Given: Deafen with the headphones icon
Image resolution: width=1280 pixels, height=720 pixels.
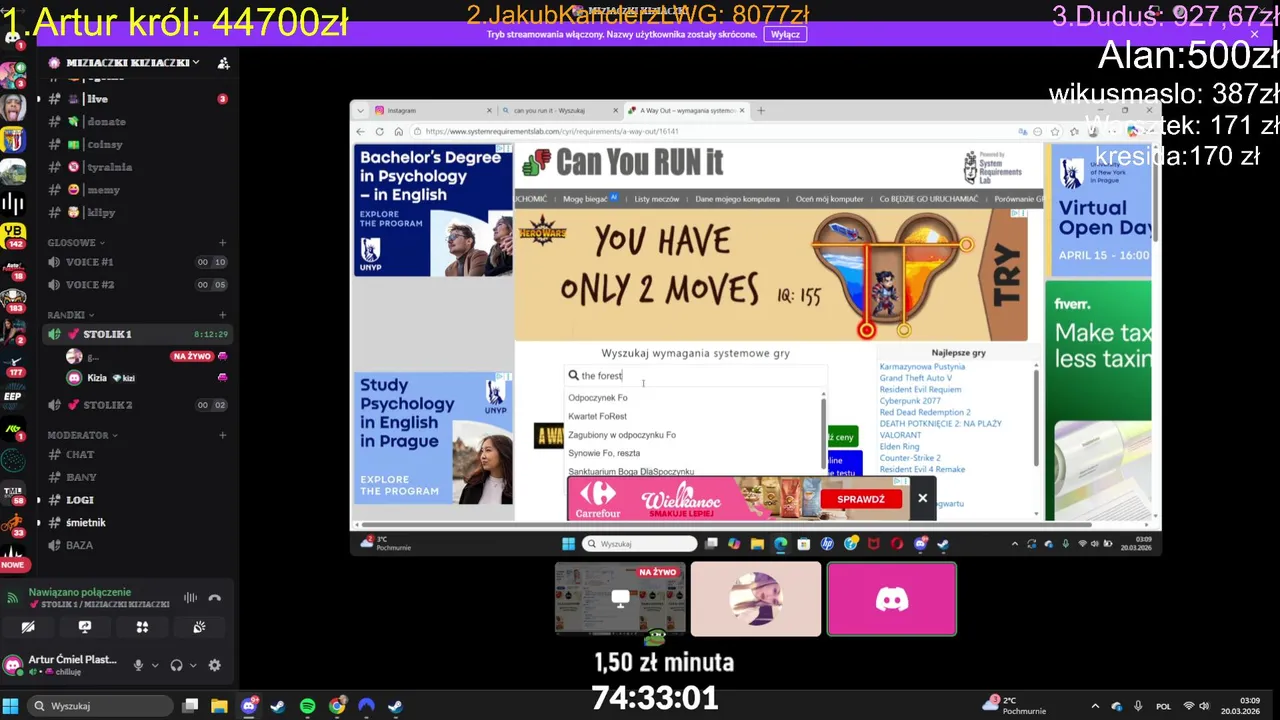Looking at the screenshot, I should click(x=177, y=665).
